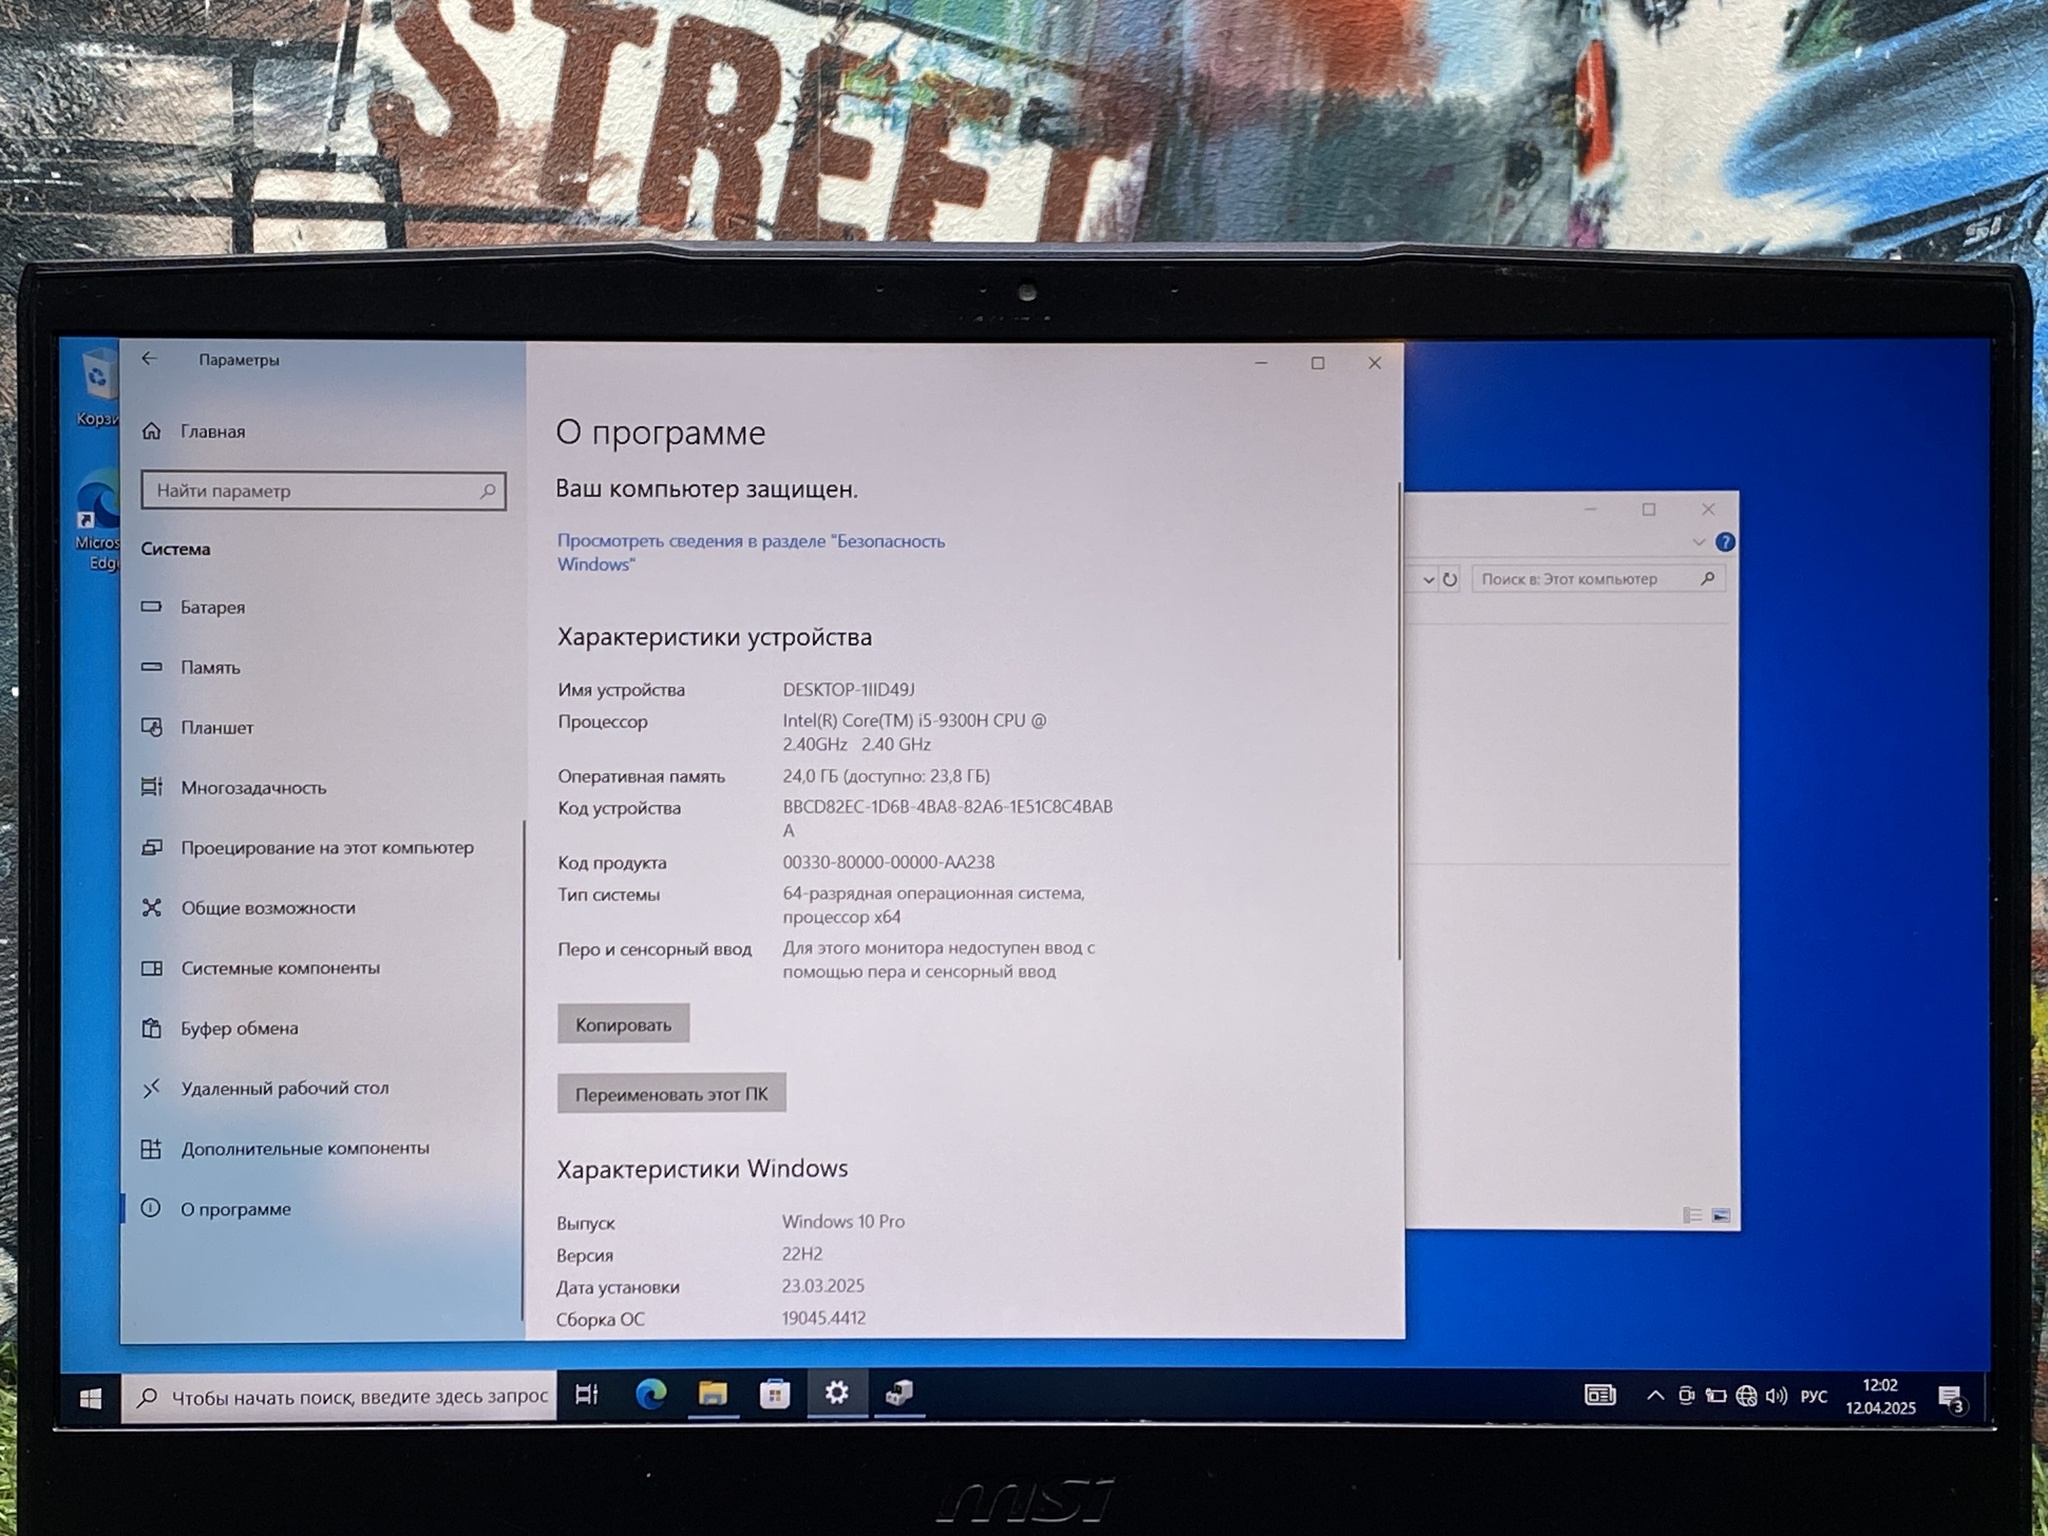2048x1536 pixels.
Task: Open the Главная home page
Action: pos(211,431)
